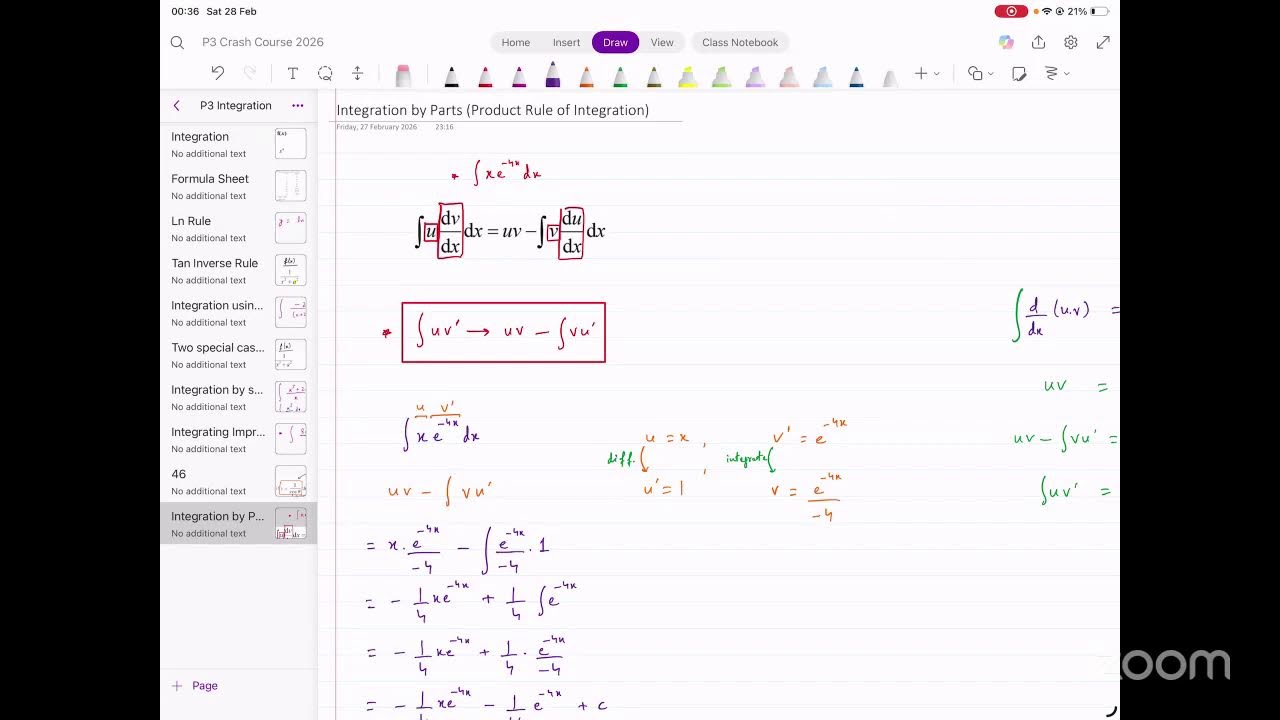Select the Integration by P... page
Image resolution: width=1280 pixels, height=720 pixels.
pyautogui.click(x=239, y=523)
